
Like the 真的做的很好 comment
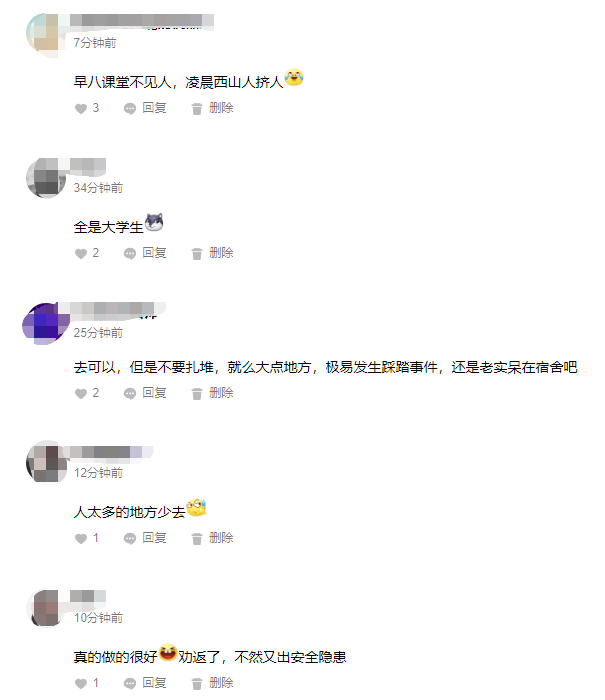point(81,683)
